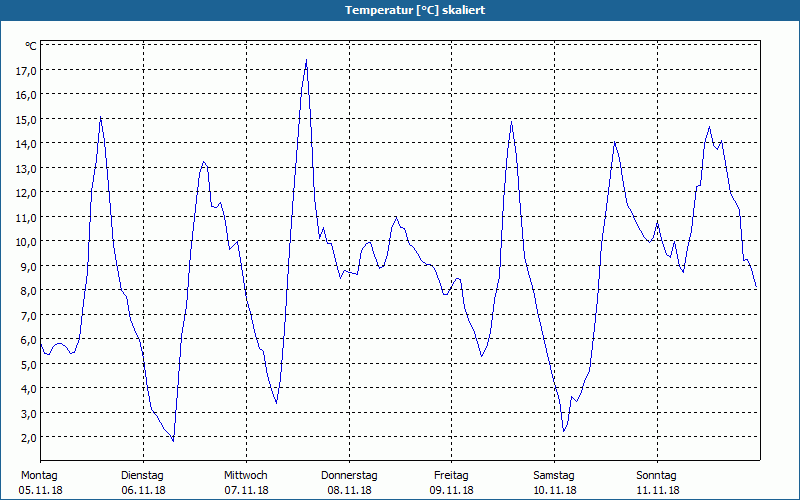Select the 14,0 y-axis label
The image size is (800, 500).
click(x=26, y=144)
